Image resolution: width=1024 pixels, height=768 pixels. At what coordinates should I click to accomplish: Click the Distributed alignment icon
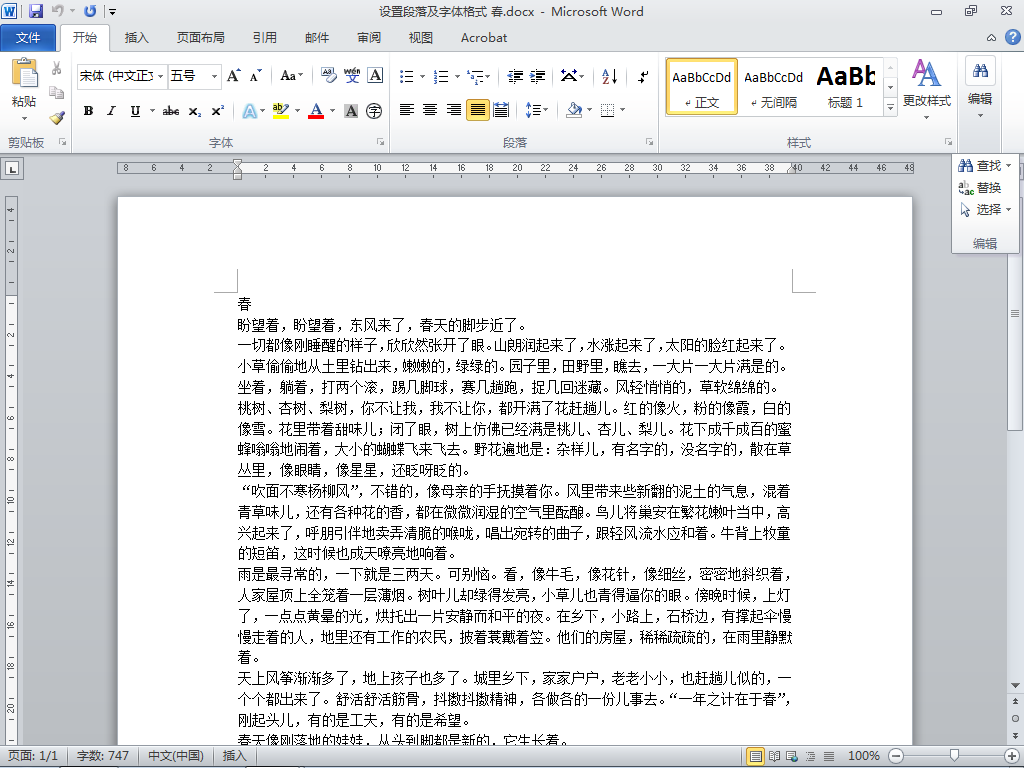[x=501, y=110]
